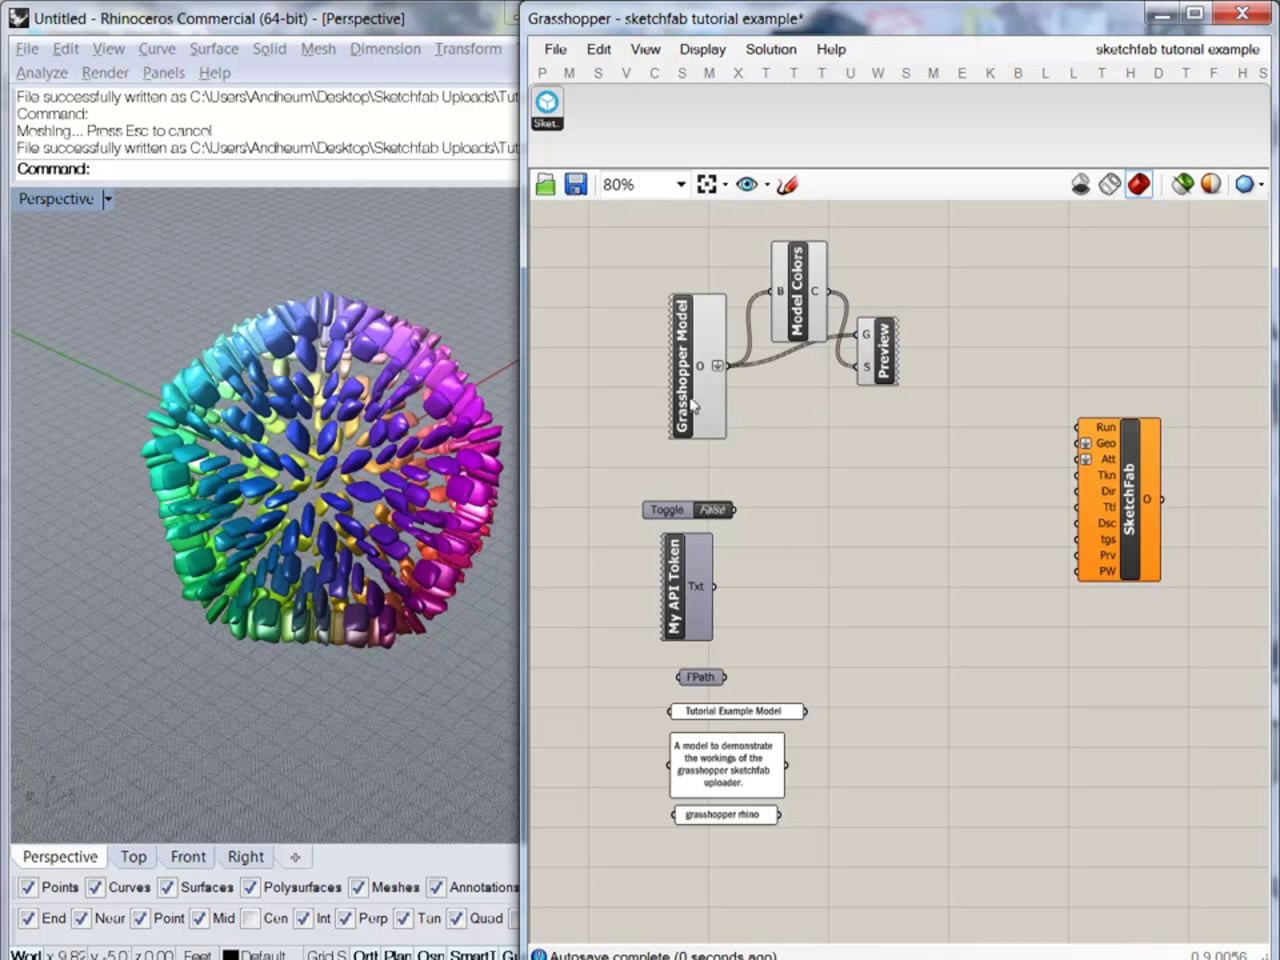Image resolution: width=1280 pixels, height=960 pixels.
Task: Open the Solution menu in Grasshopper
Action: point(770,49)
